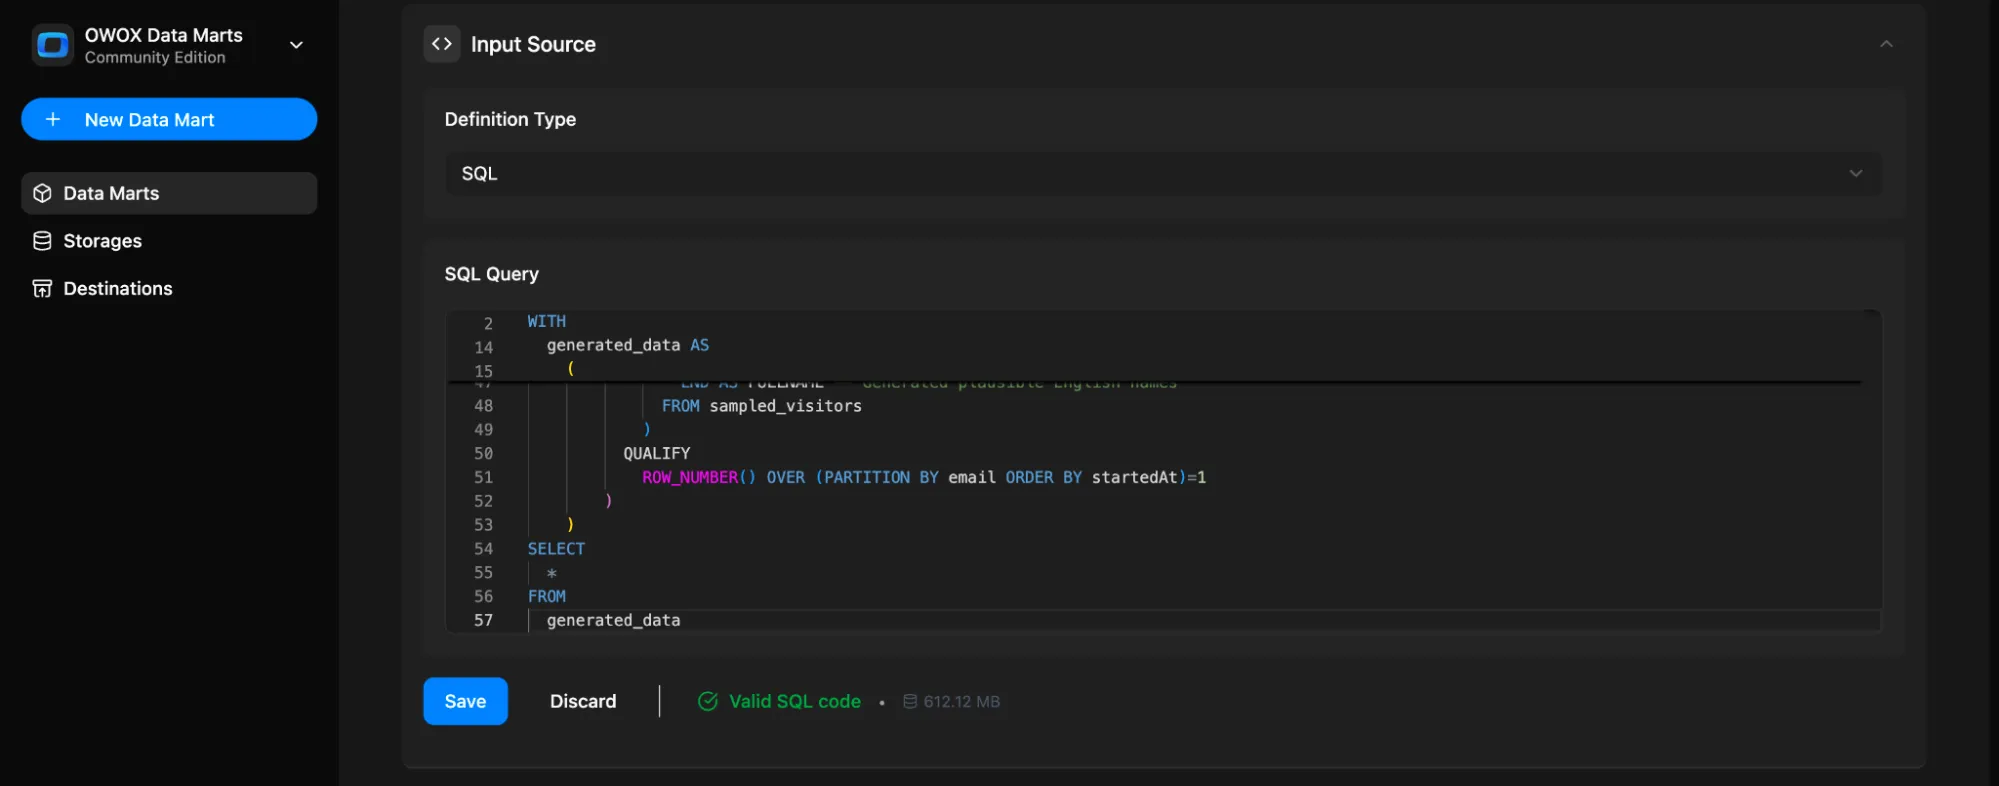Click the OWOX Data Marts logo icon
Screen dimensions: 1999x786
52,45
